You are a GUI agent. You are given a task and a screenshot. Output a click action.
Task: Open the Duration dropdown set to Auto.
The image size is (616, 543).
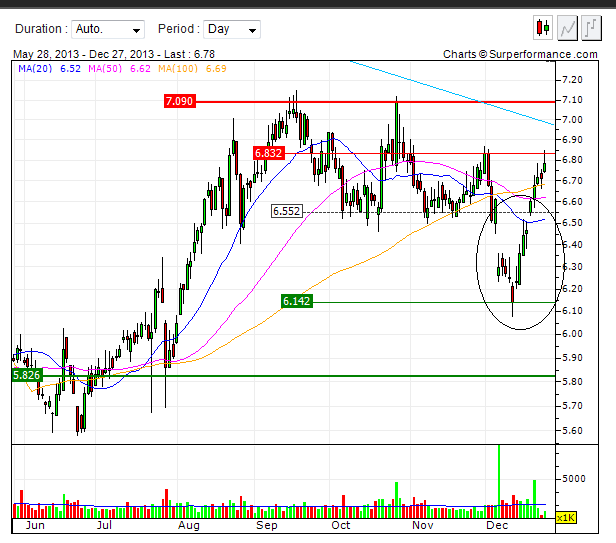pos(108,29)
